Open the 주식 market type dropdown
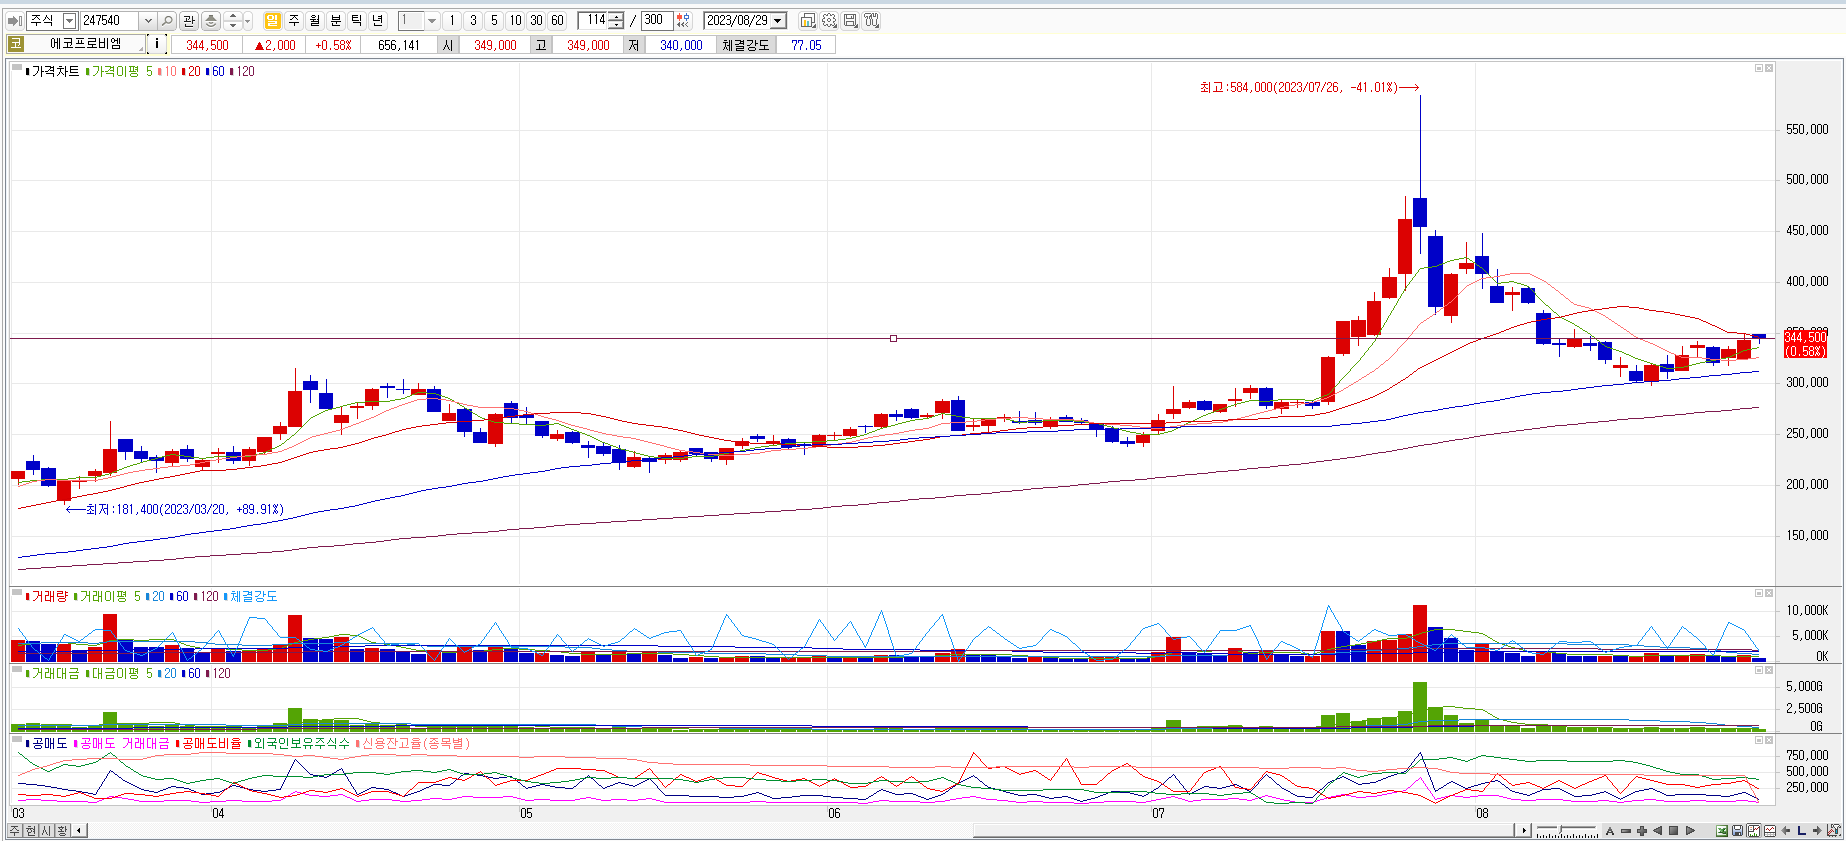 coord(69,20)
